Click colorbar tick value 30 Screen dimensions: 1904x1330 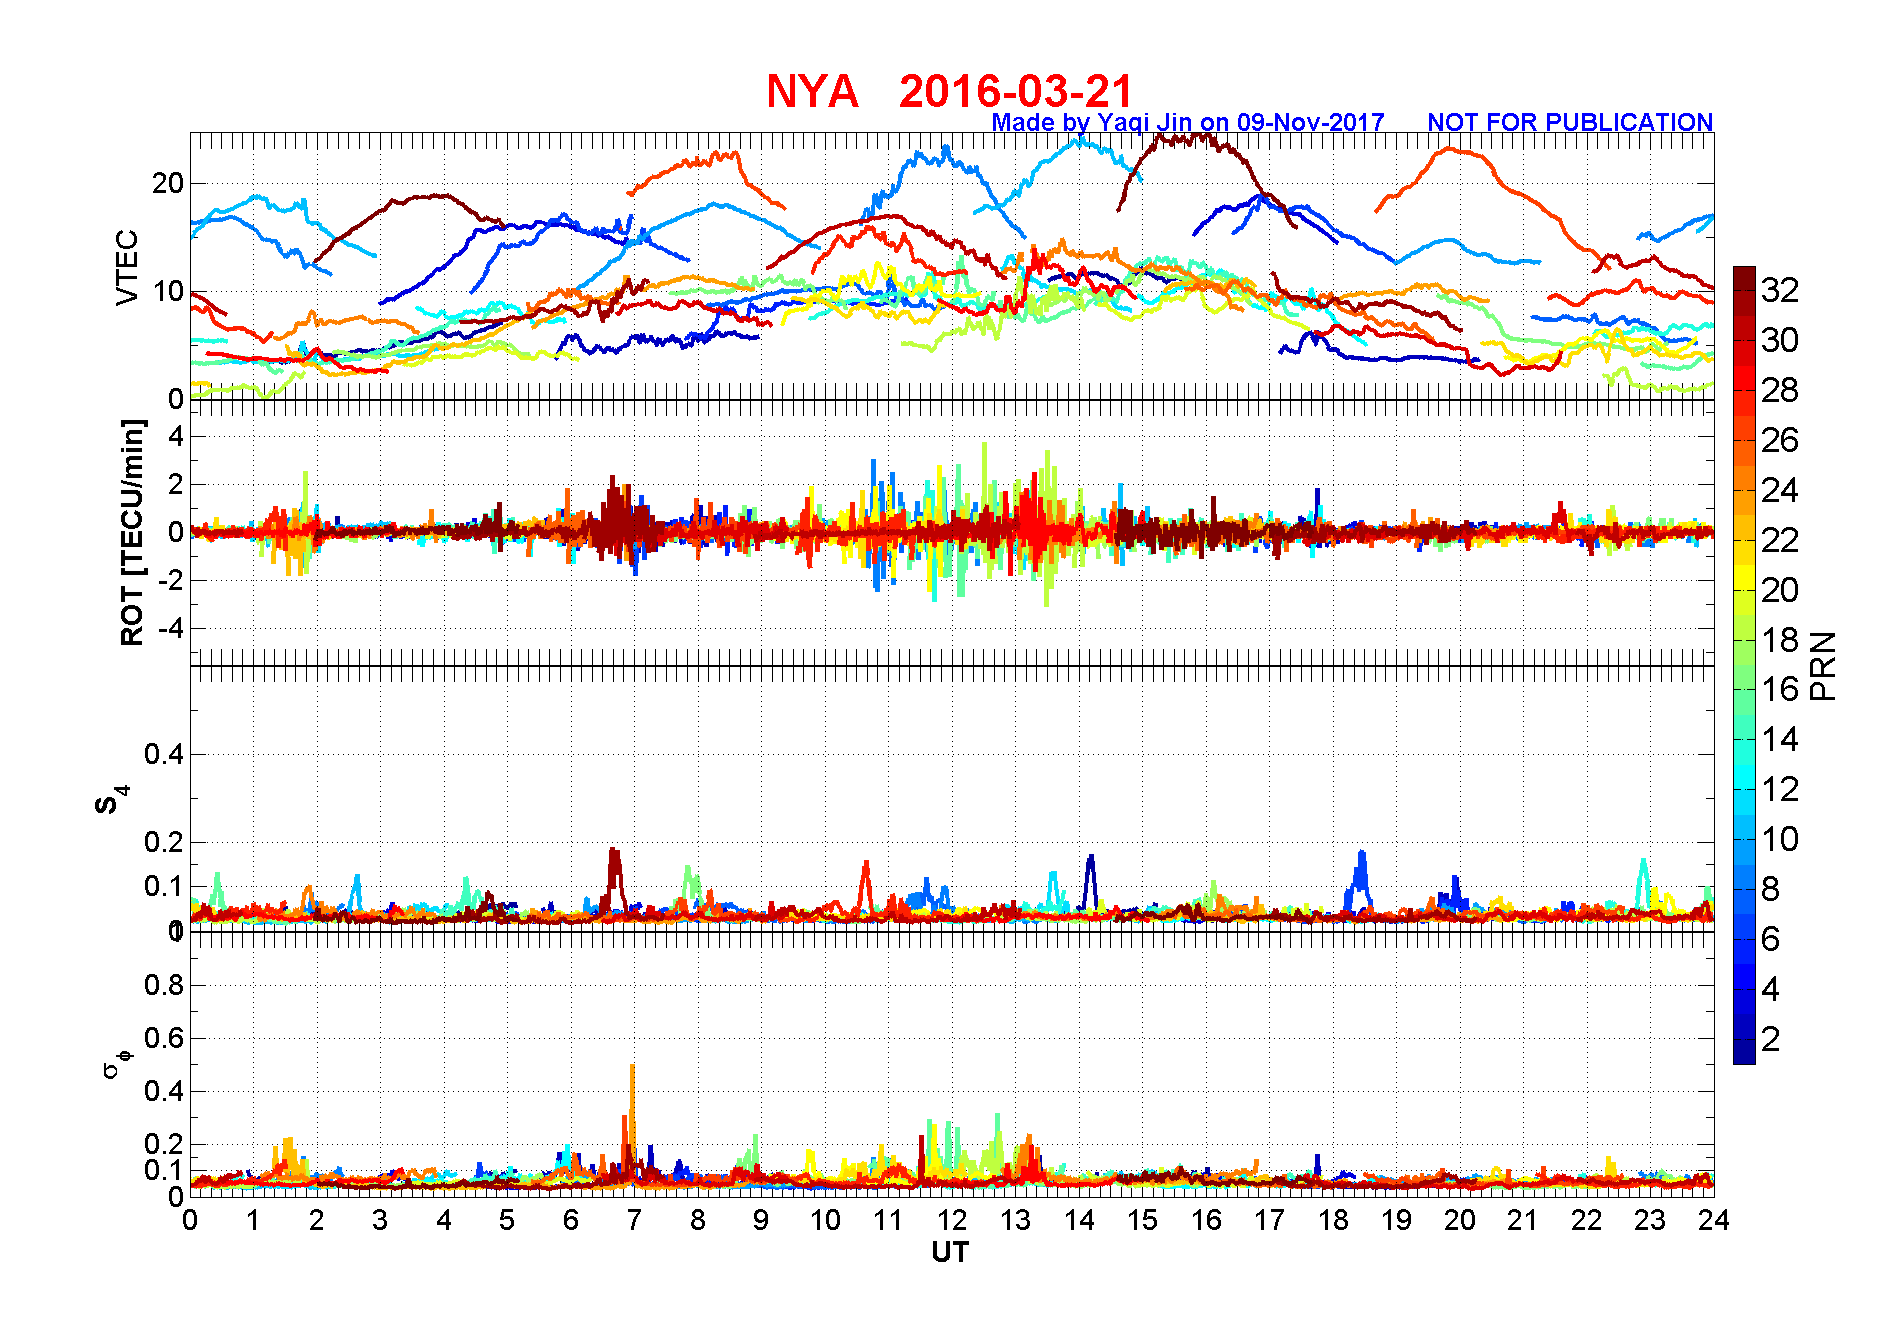click(x=1780, y=340)
